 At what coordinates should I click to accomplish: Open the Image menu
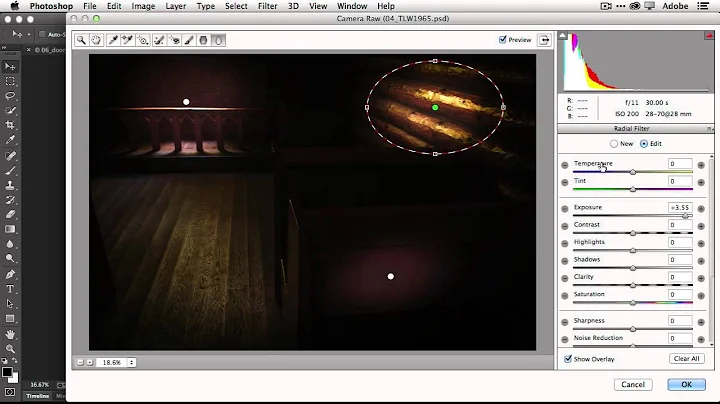143,6
